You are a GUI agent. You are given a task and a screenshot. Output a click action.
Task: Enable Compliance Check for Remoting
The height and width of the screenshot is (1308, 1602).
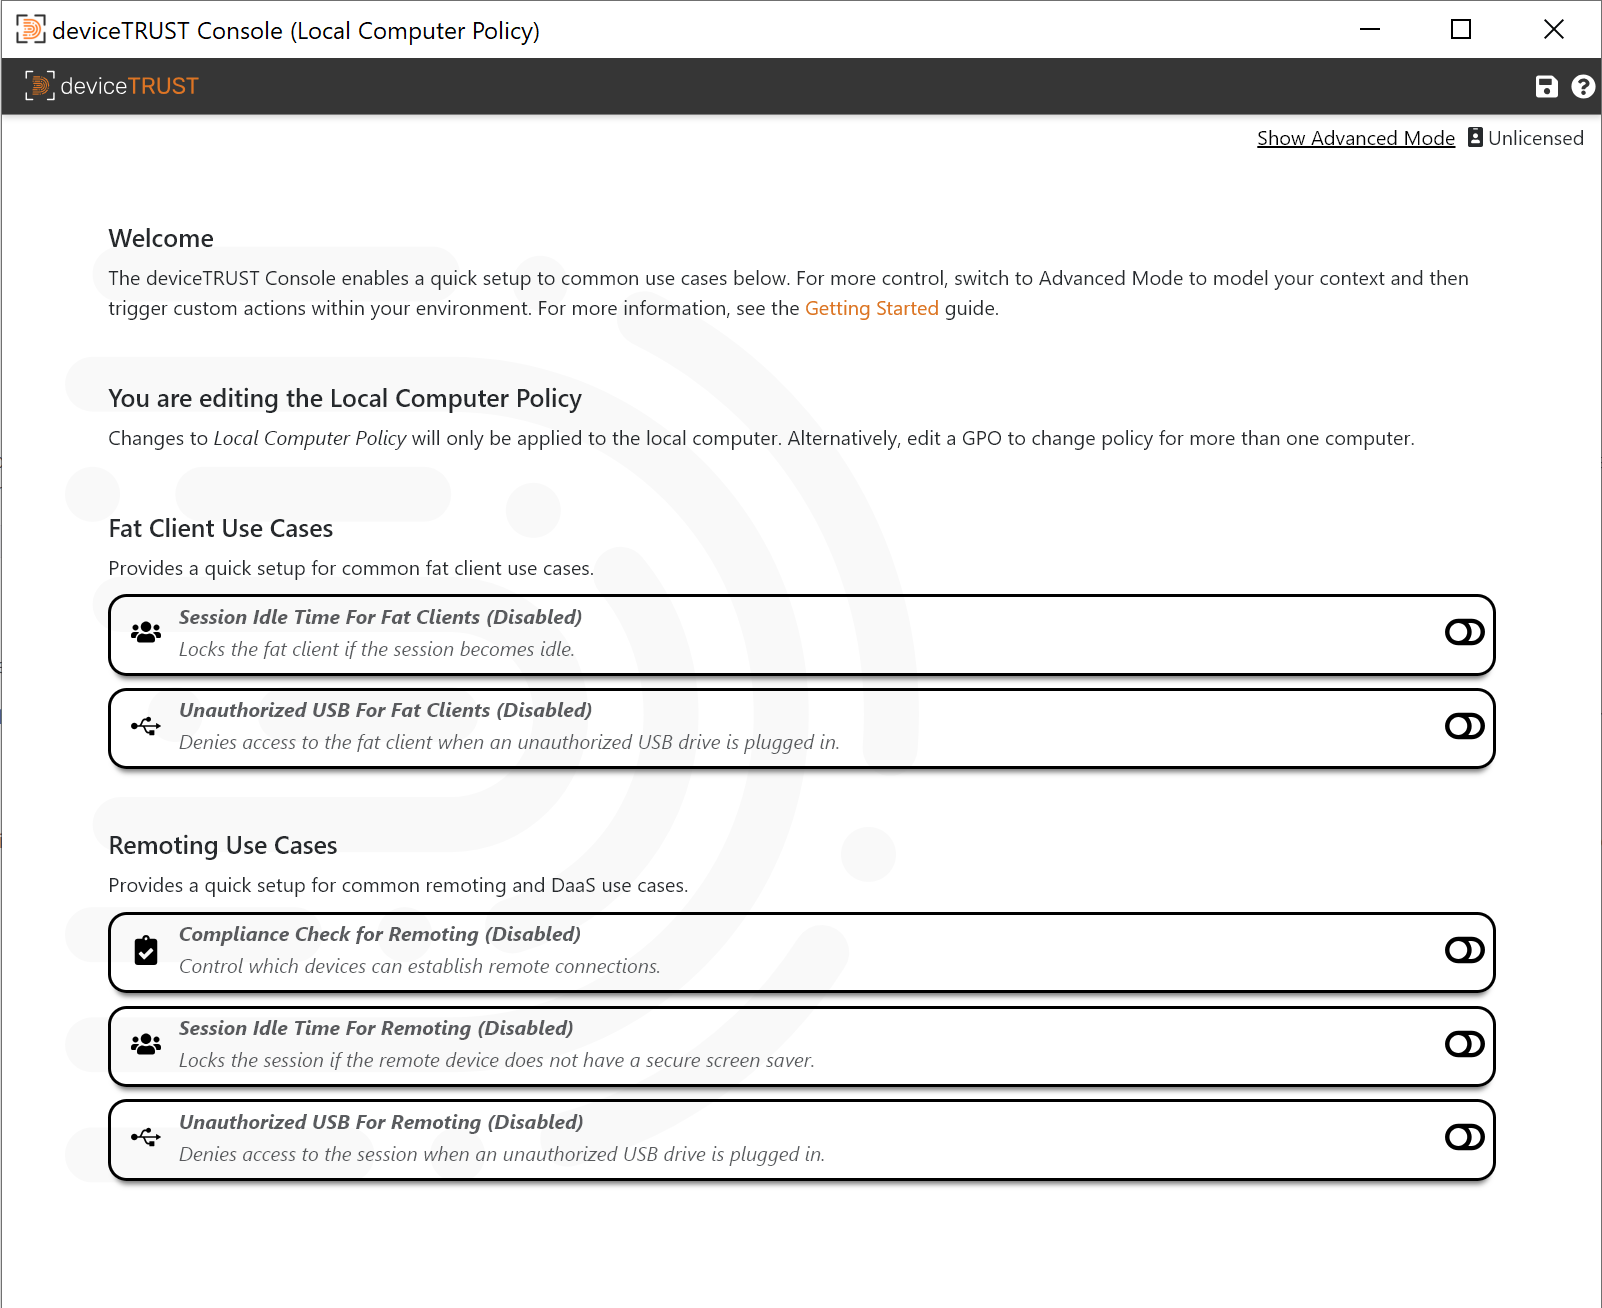tap(1463, 951)
